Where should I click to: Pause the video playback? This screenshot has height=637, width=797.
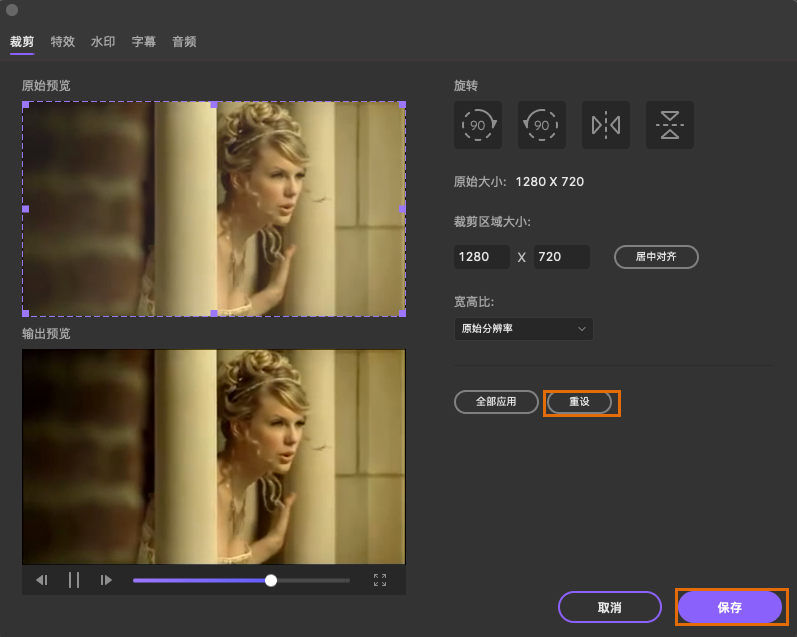(x=74, y=580)
